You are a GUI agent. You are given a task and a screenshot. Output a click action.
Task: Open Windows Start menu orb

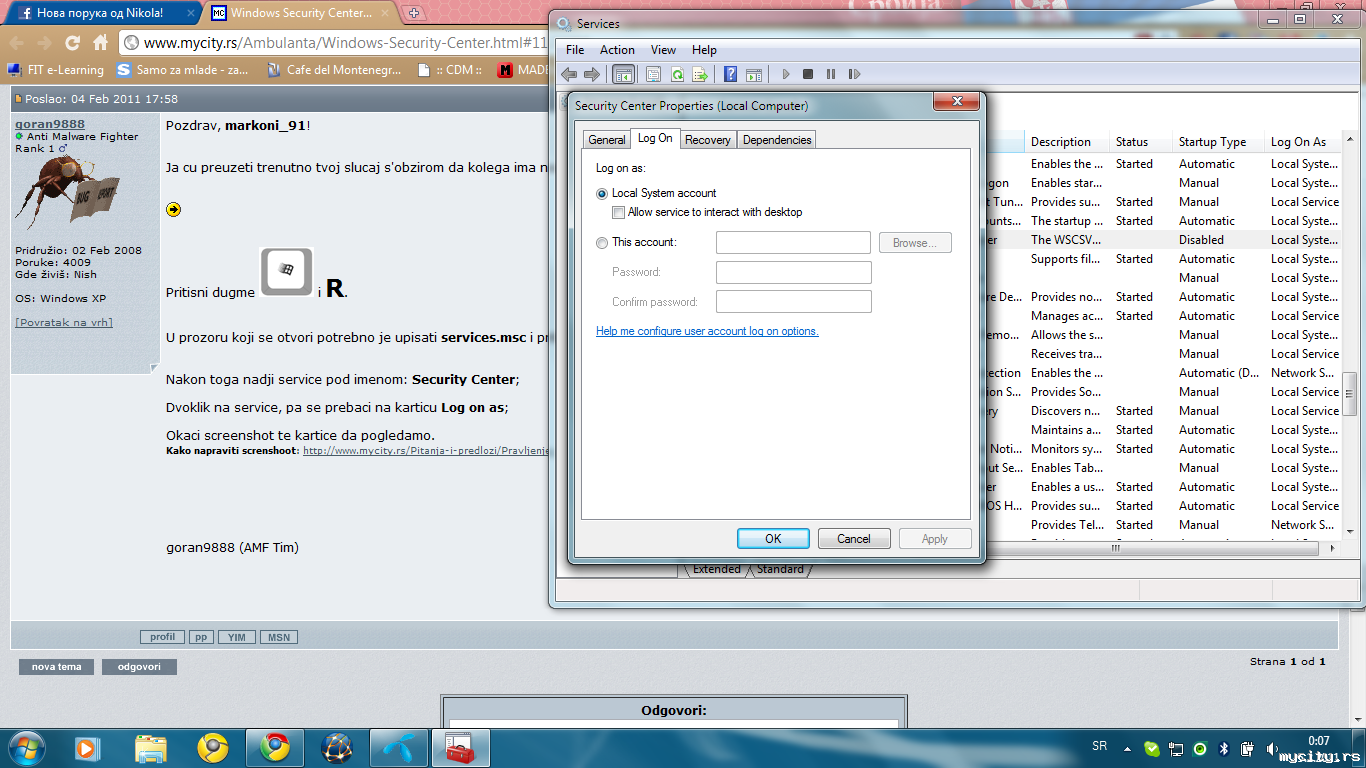(x=25, y=747)
